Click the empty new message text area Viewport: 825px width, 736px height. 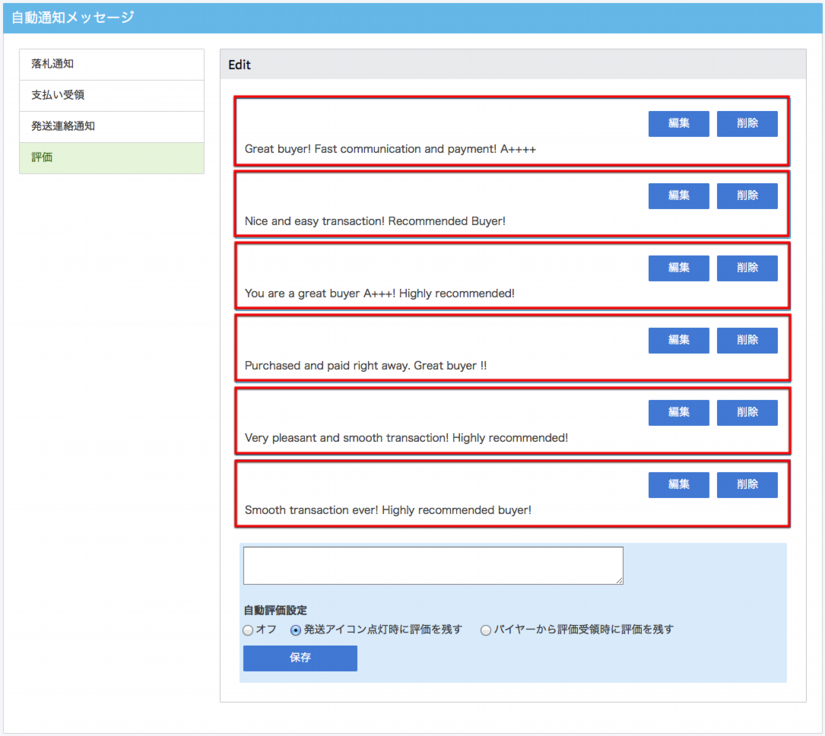tap(432, 565)
